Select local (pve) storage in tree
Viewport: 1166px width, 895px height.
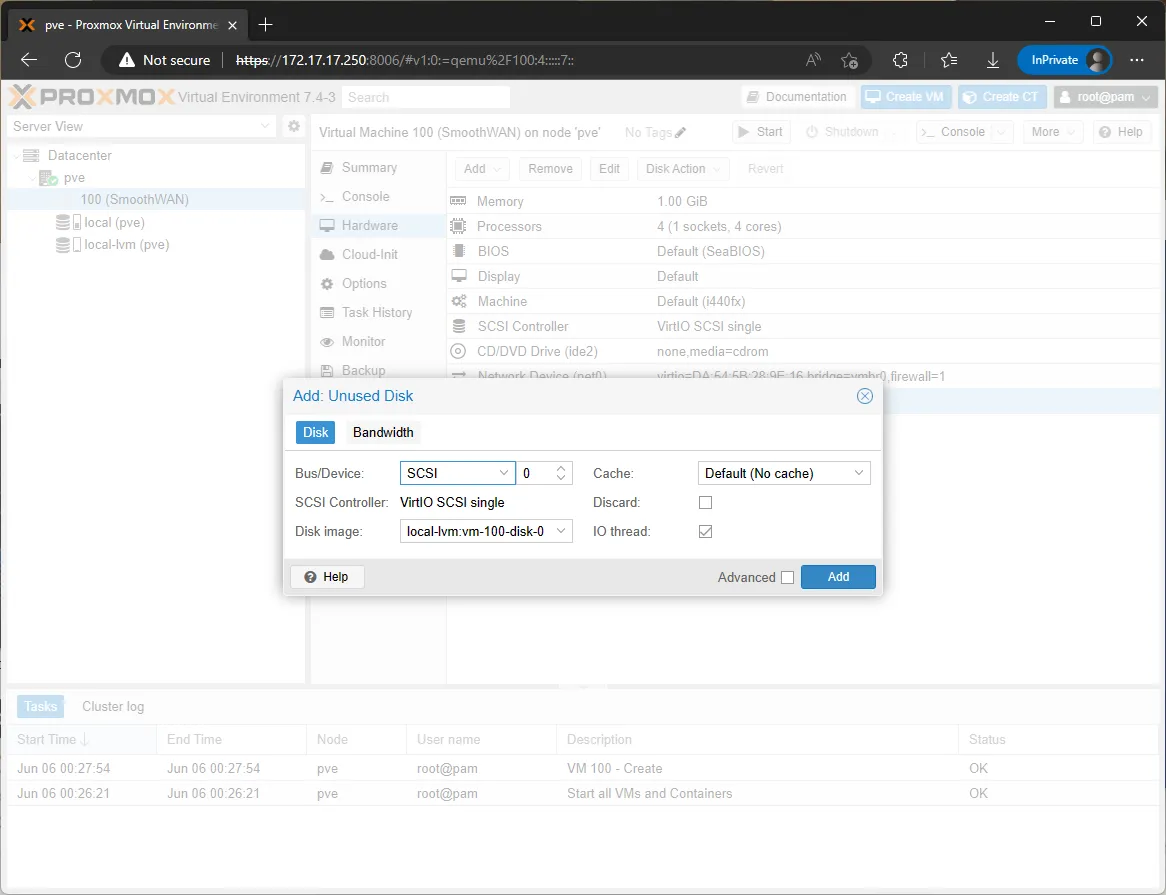[115, 222]
